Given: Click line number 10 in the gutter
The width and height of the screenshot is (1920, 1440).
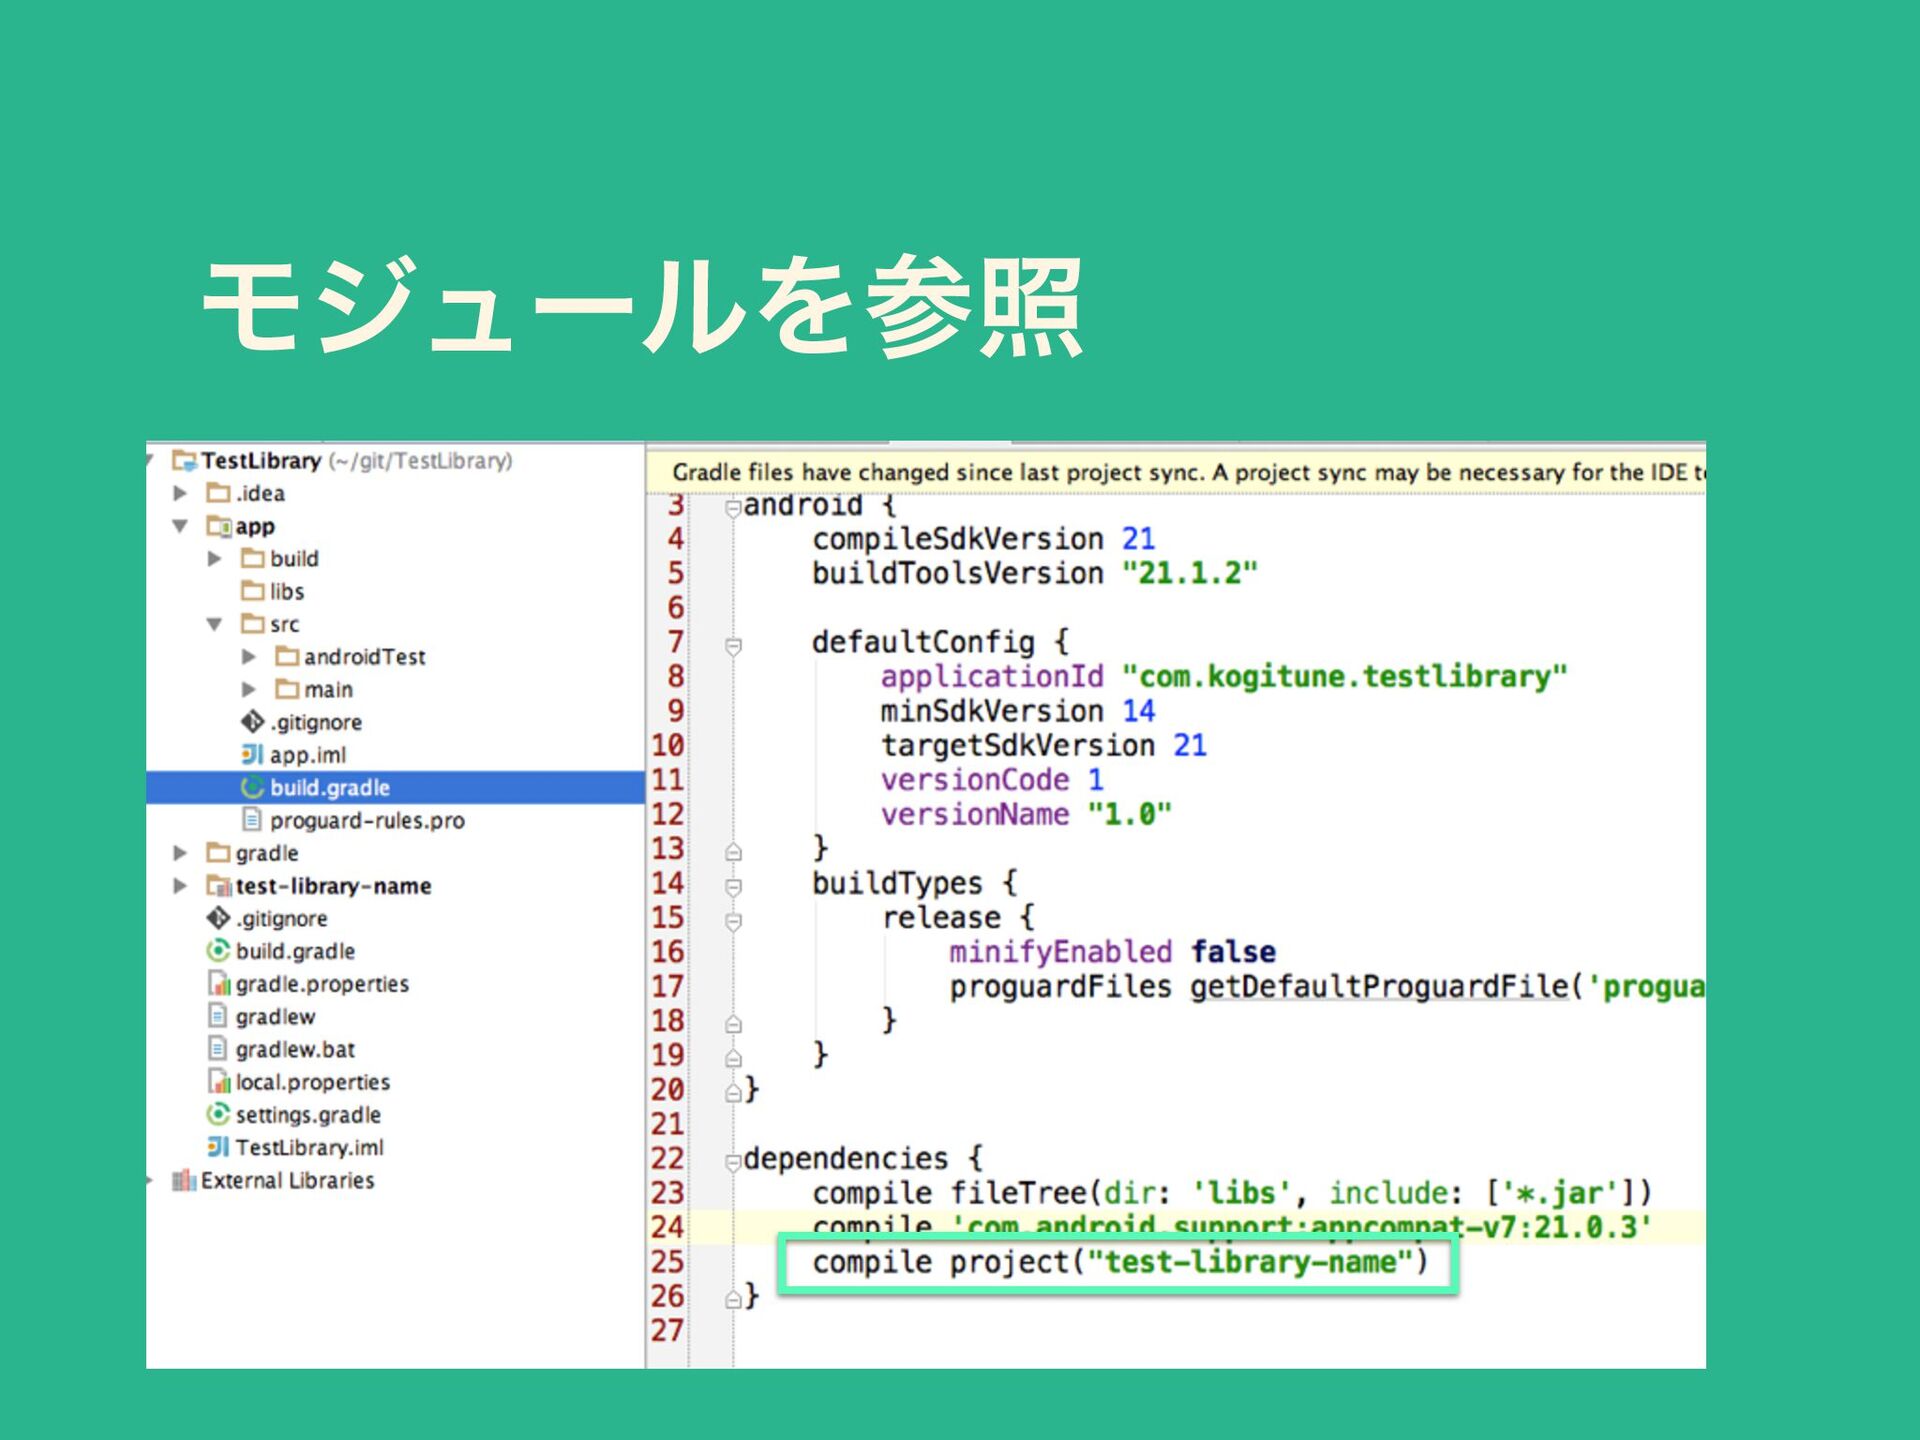Looking at the screenshot, I should (x=668, y=746).
